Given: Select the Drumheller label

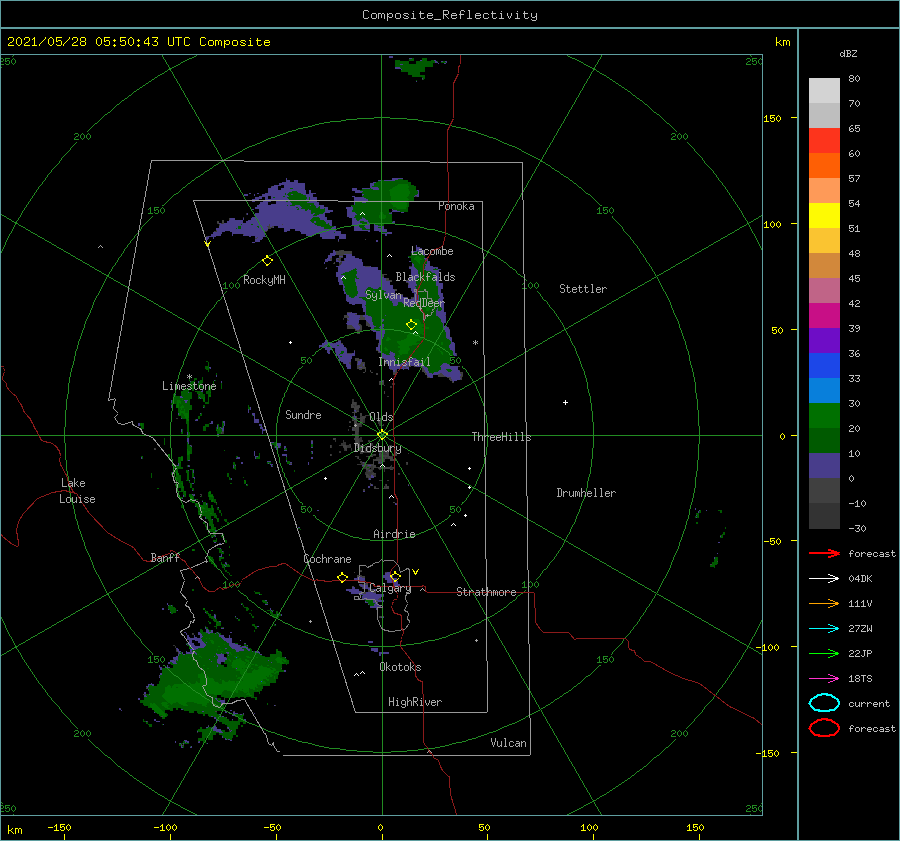Looking at the screenshot, I should (586, 493).
